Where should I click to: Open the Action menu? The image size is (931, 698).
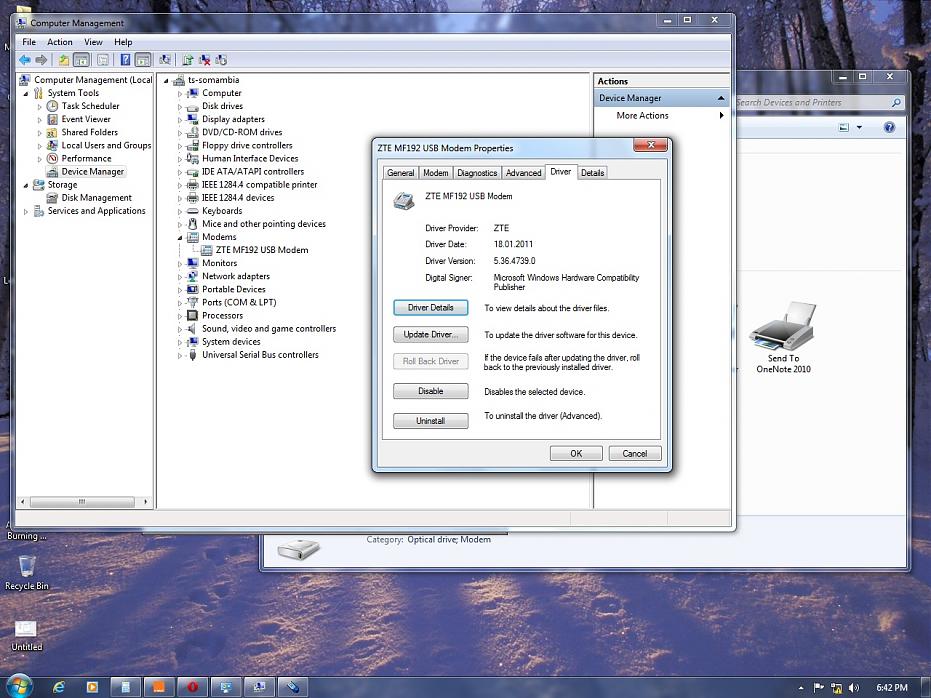coord(60,42)
